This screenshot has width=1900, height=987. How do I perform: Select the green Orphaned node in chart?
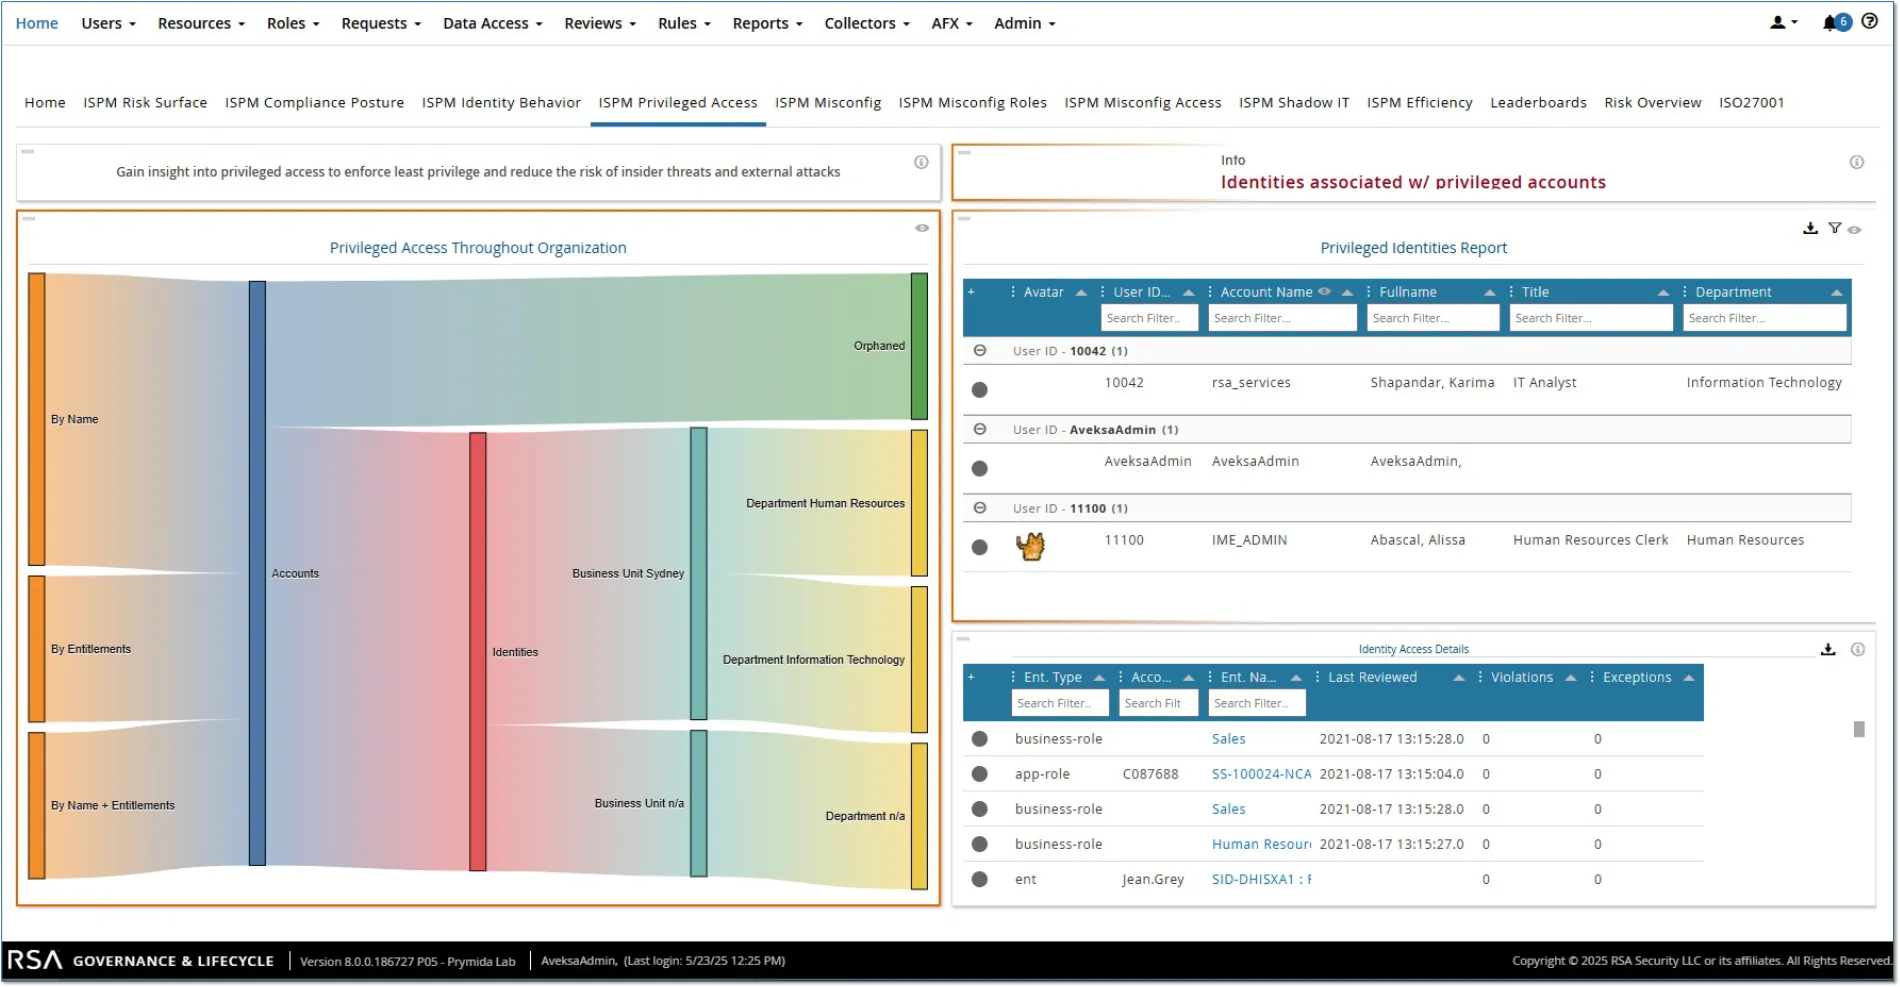click(919, 346)
